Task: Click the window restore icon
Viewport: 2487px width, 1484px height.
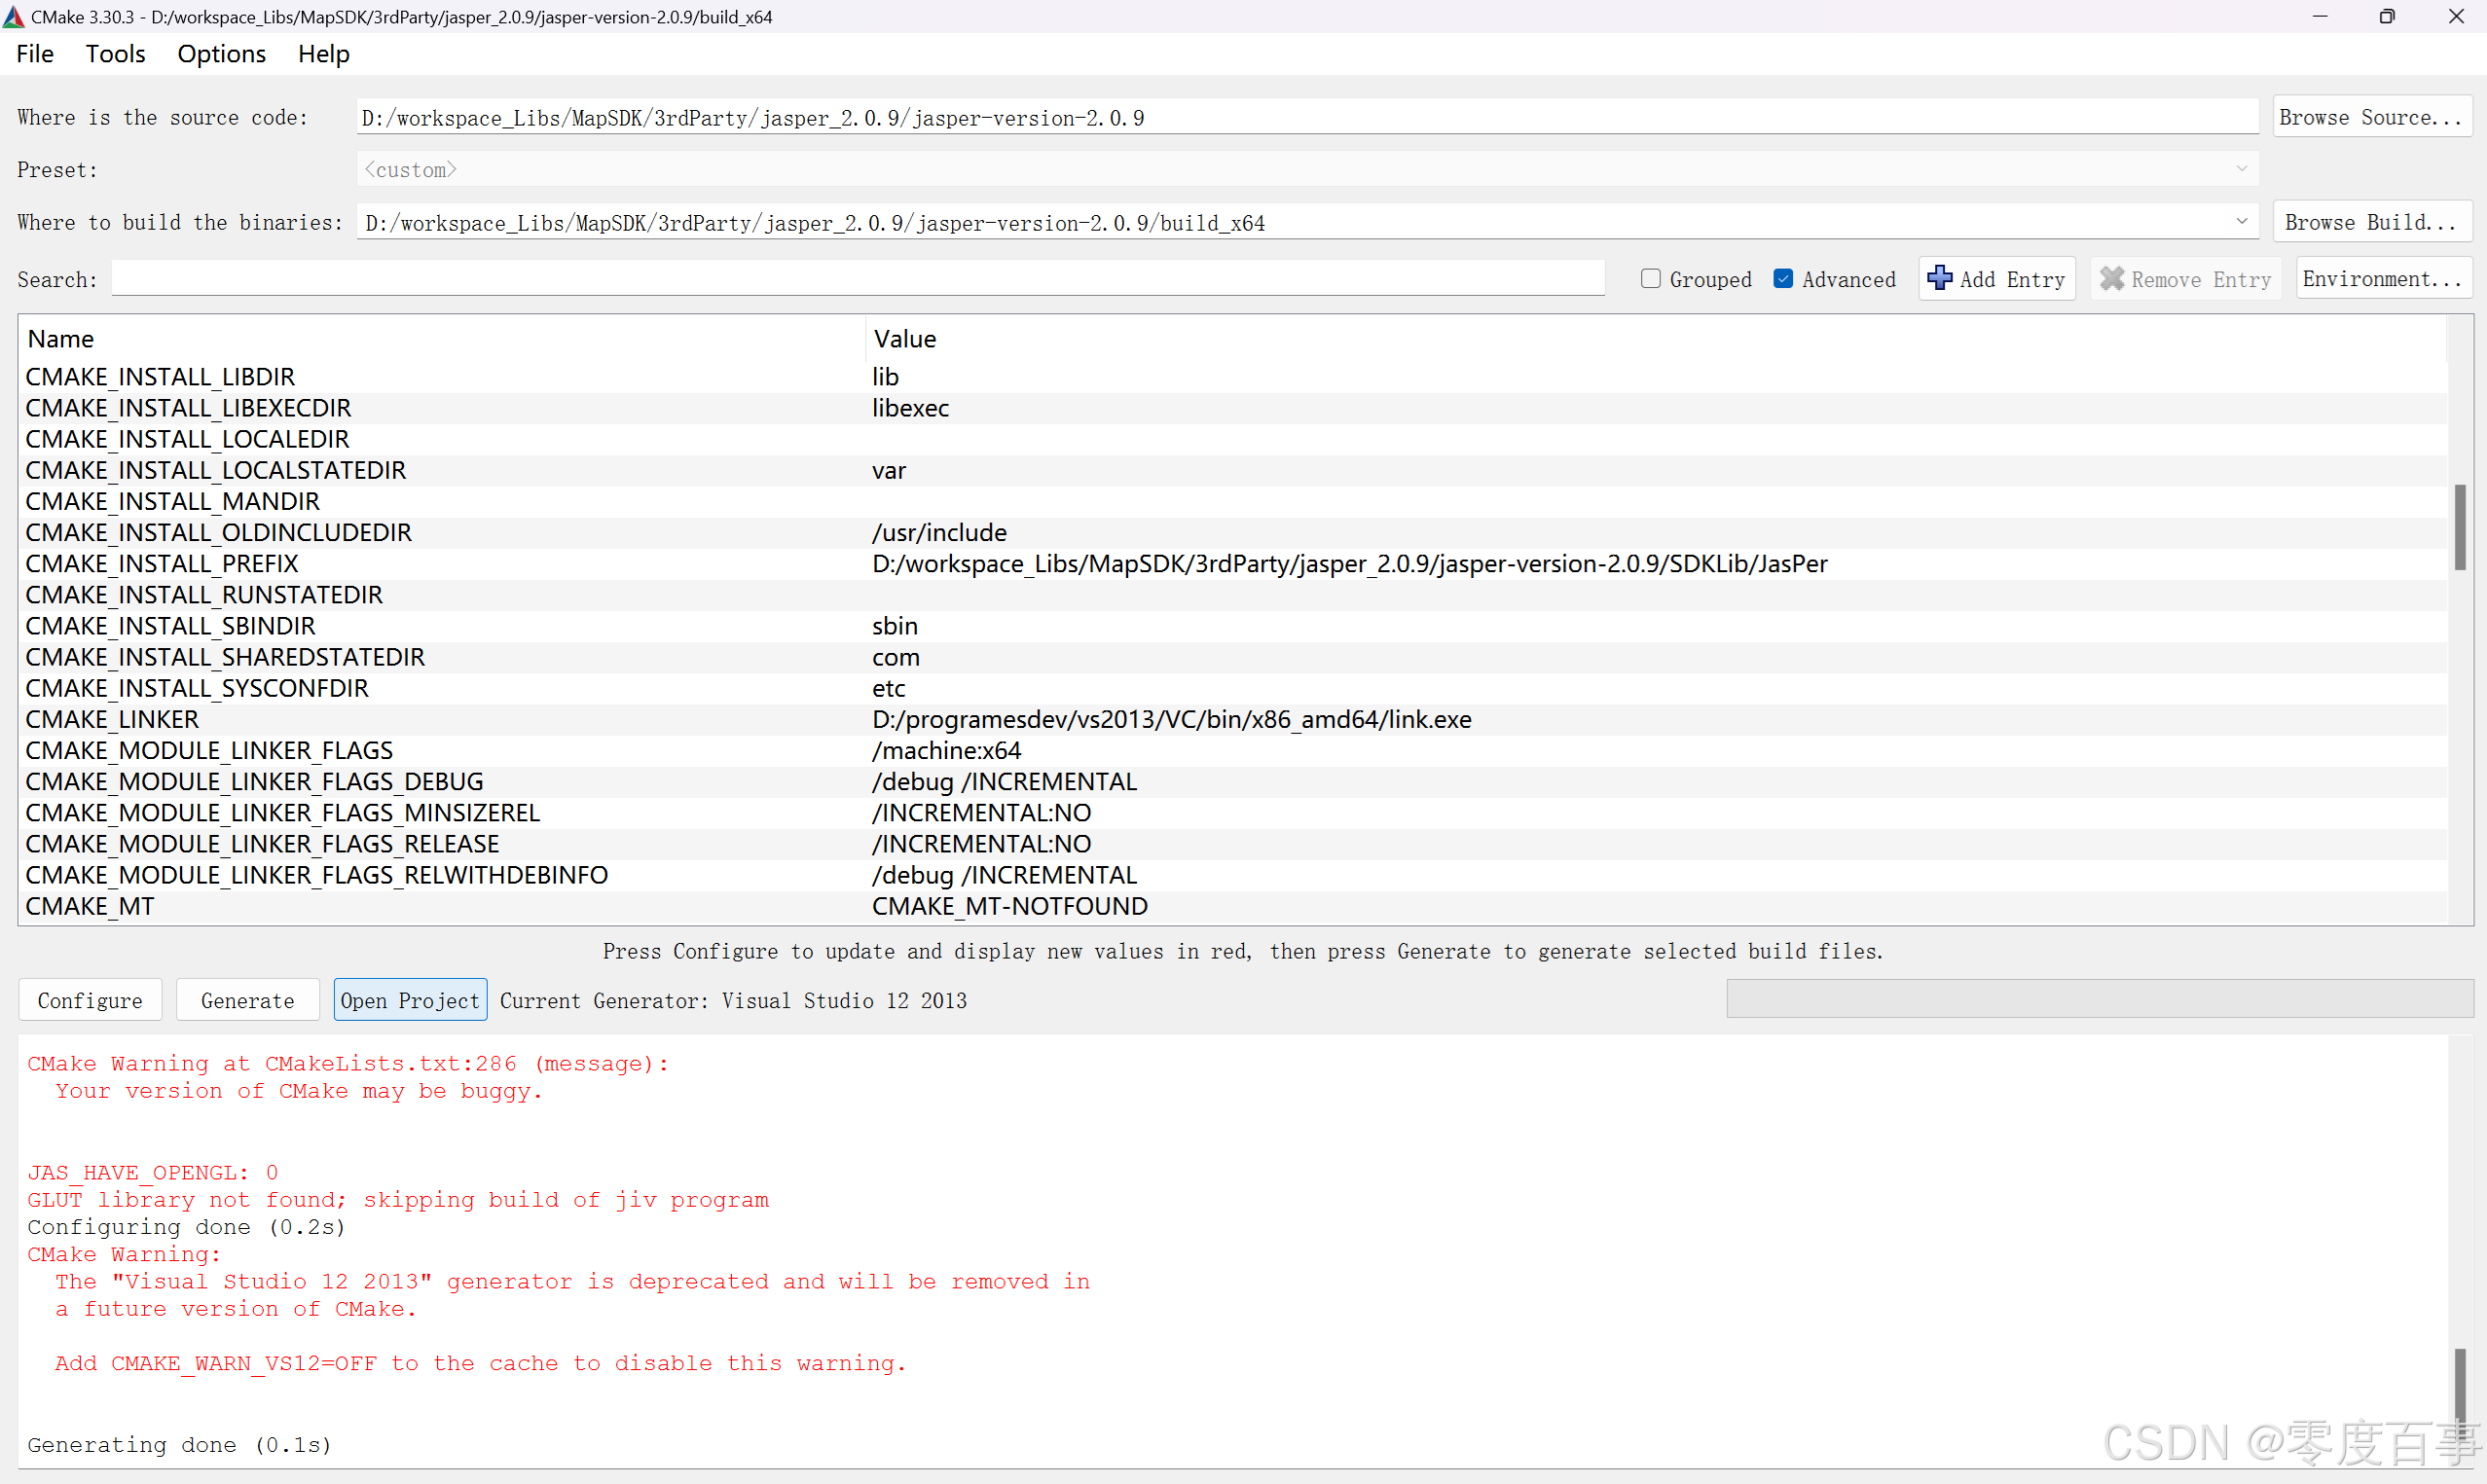Action: 2387,16
